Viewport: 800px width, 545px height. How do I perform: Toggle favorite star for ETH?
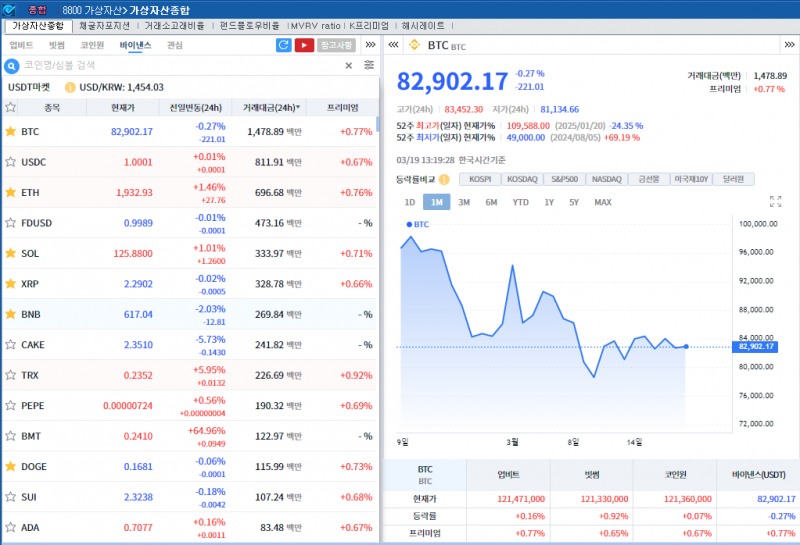(x=10, y=192)
